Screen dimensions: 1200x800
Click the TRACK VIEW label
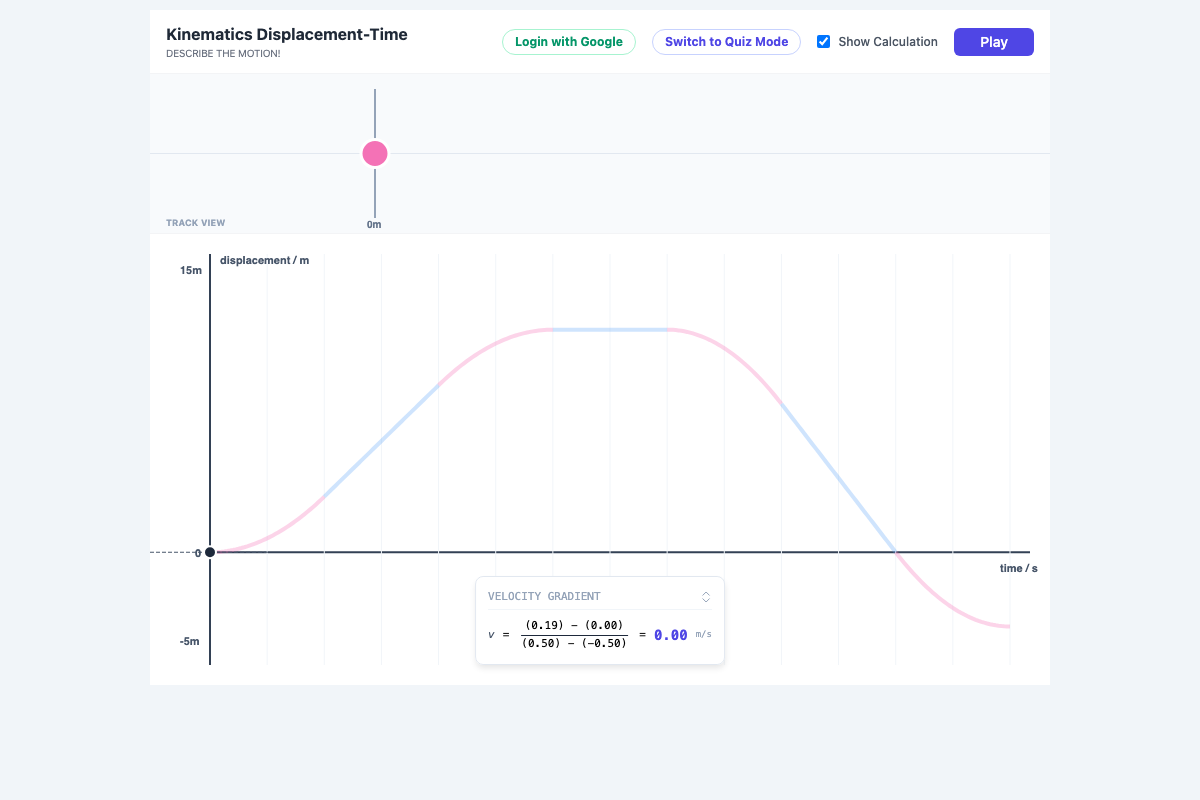(x=196, y=222)
